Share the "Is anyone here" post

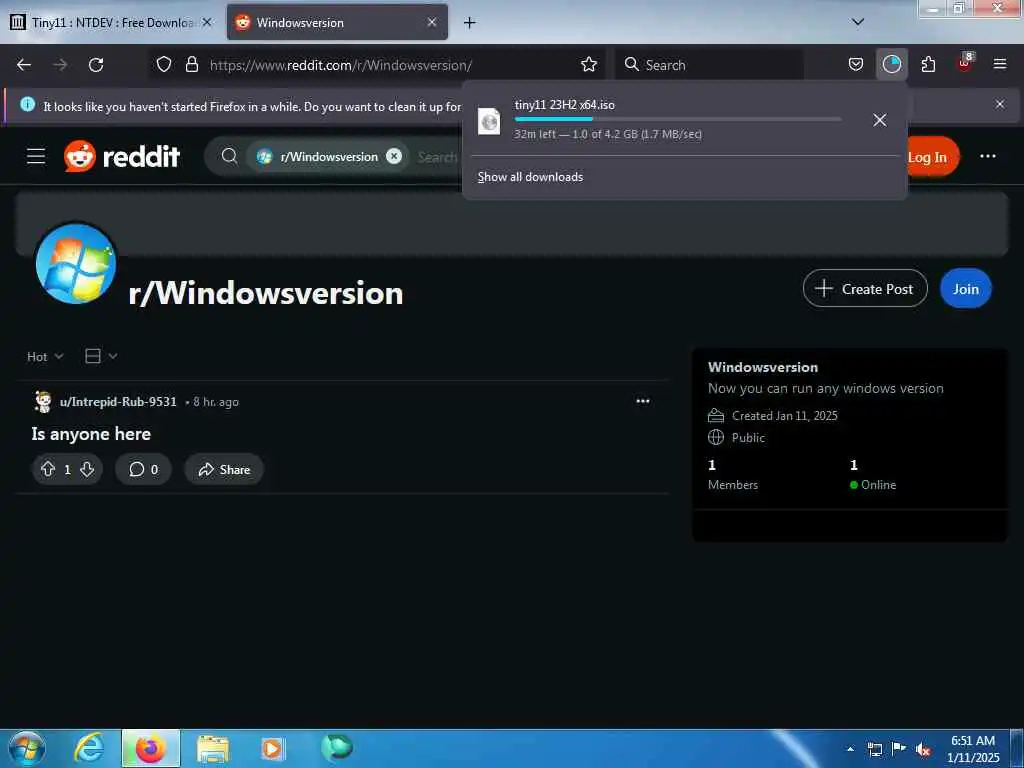tap(224, 470)
